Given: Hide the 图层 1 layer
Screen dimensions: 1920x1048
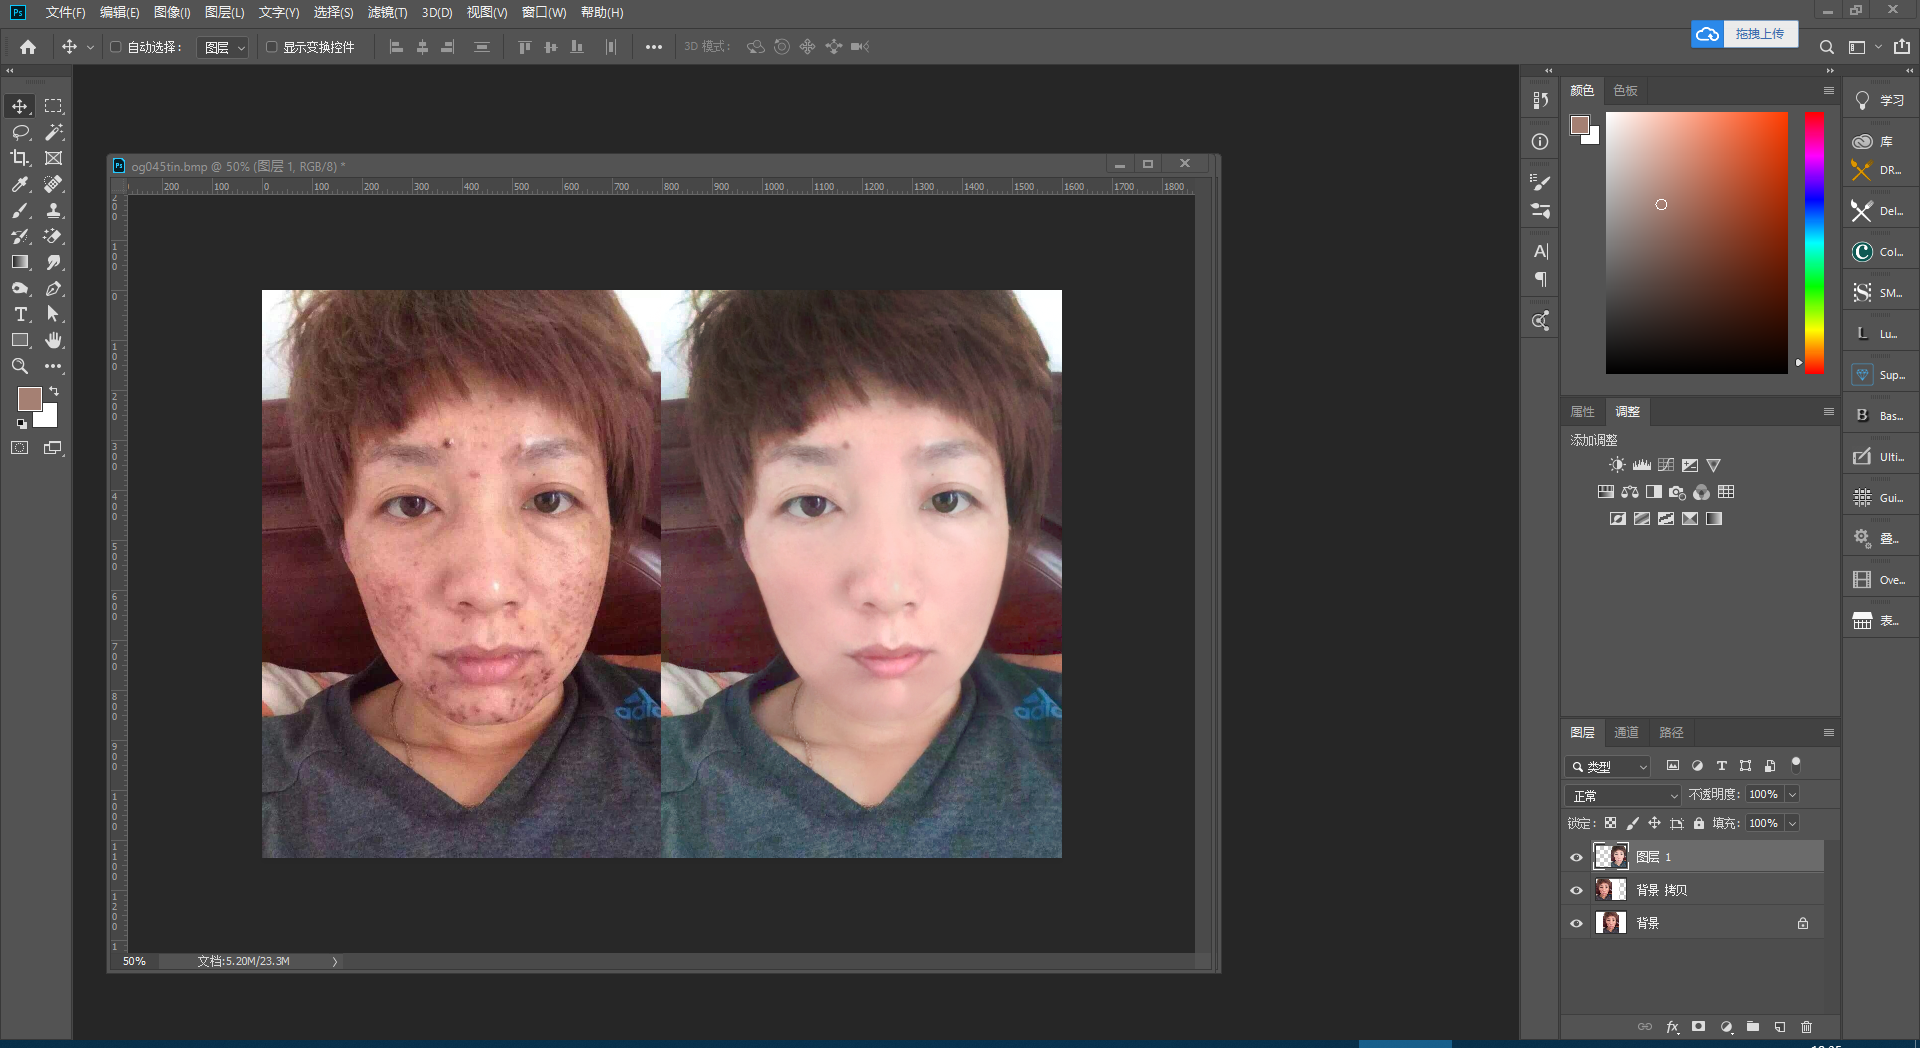Looking at the screenshot, I should (x=1577, y=857).
